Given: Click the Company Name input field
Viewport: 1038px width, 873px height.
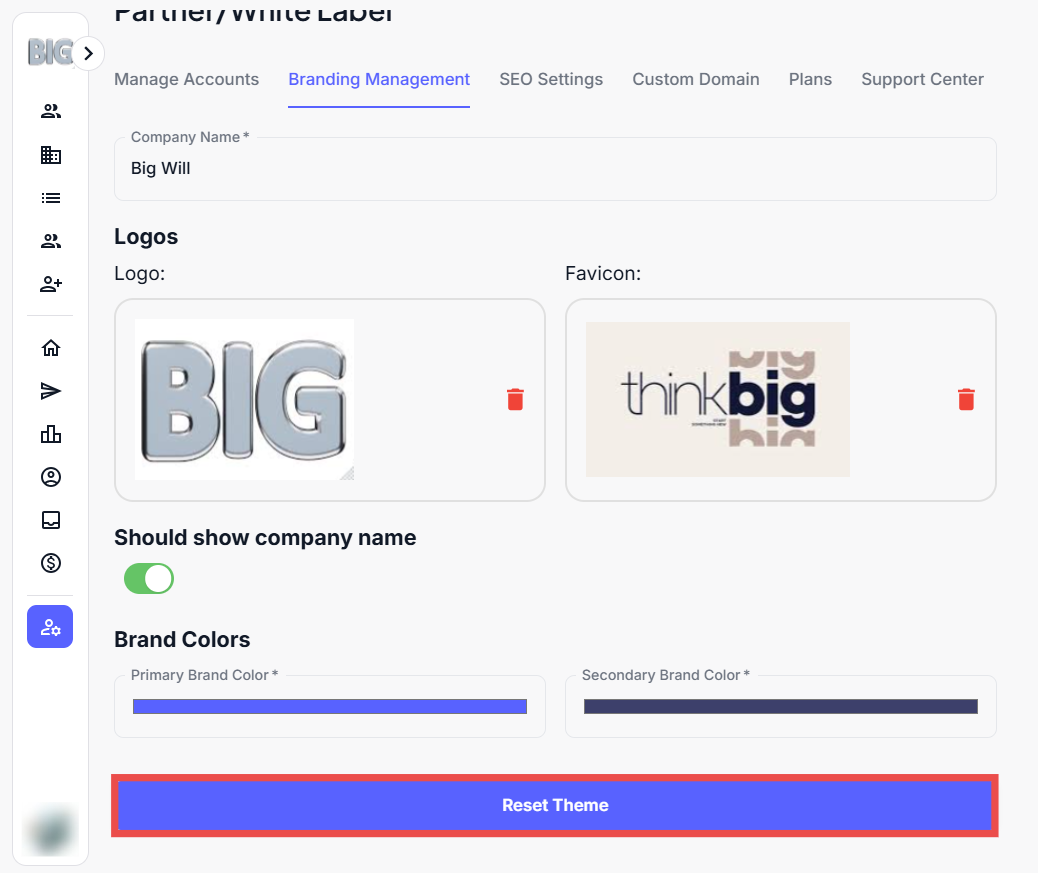Looking at the screenshot, I should point(555,169).
